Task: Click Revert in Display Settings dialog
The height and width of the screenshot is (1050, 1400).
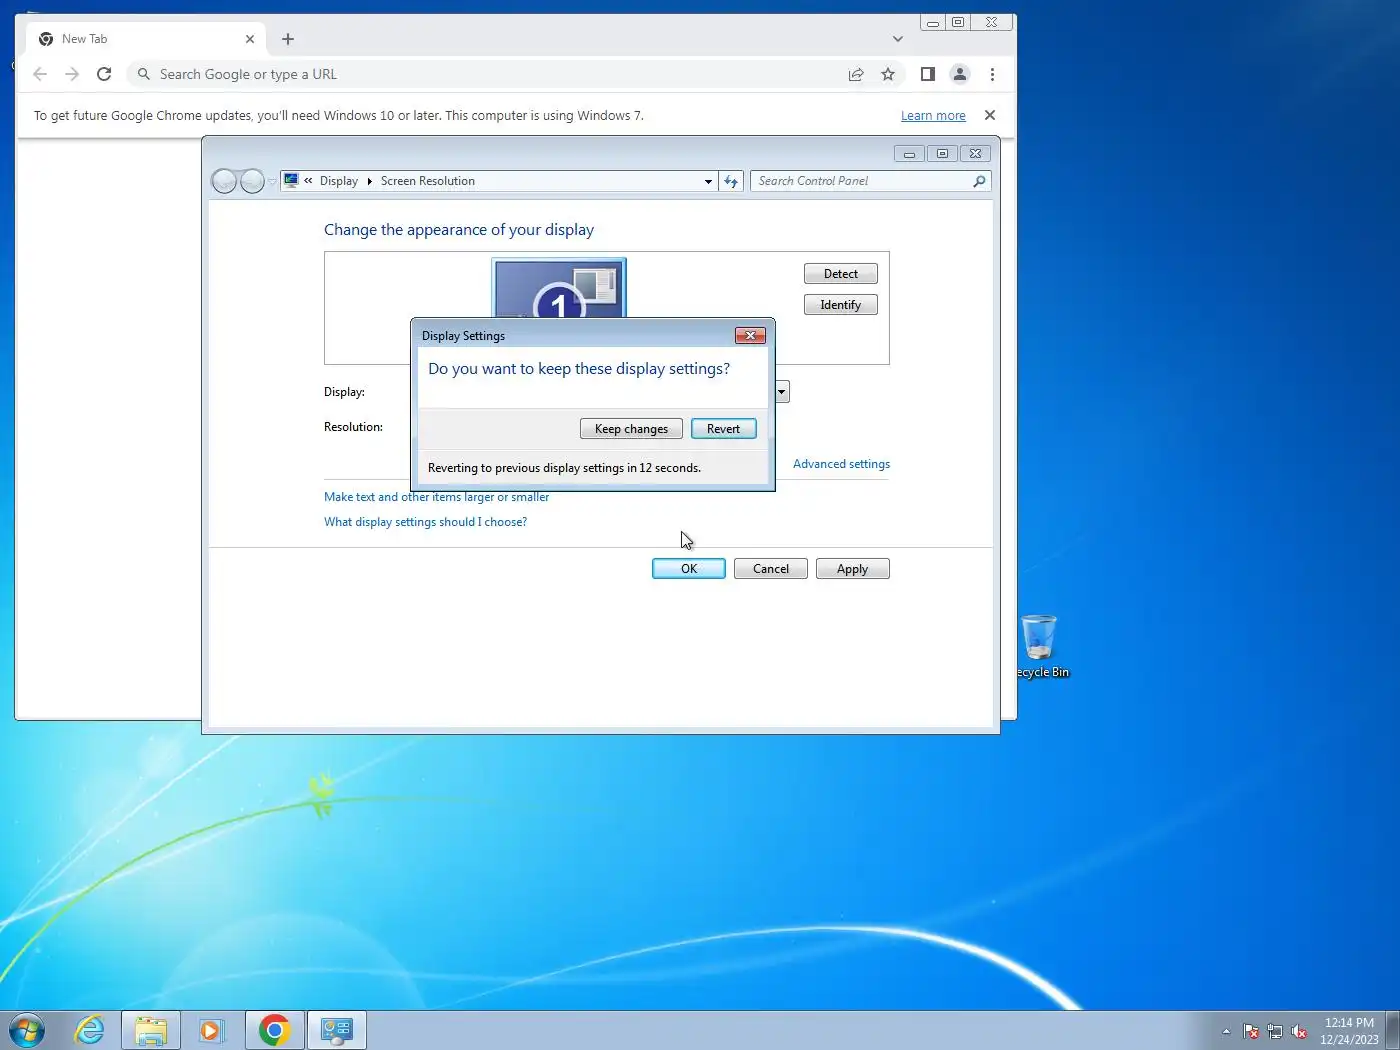Action: click(x=723, y=429)
